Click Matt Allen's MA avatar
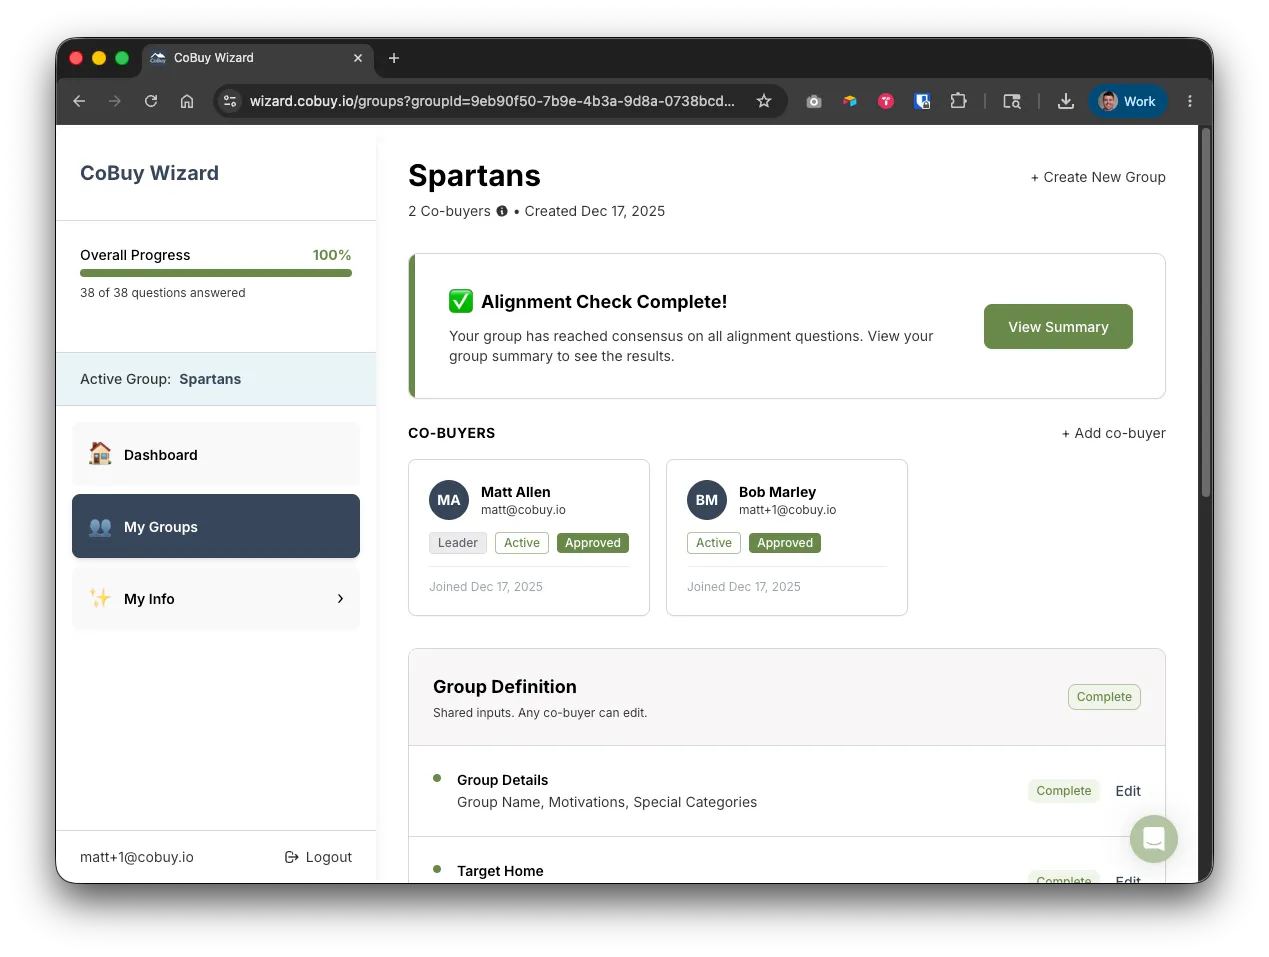This screenshot has height=957, width=1269. pyautogui.click(x=449, y=500)
